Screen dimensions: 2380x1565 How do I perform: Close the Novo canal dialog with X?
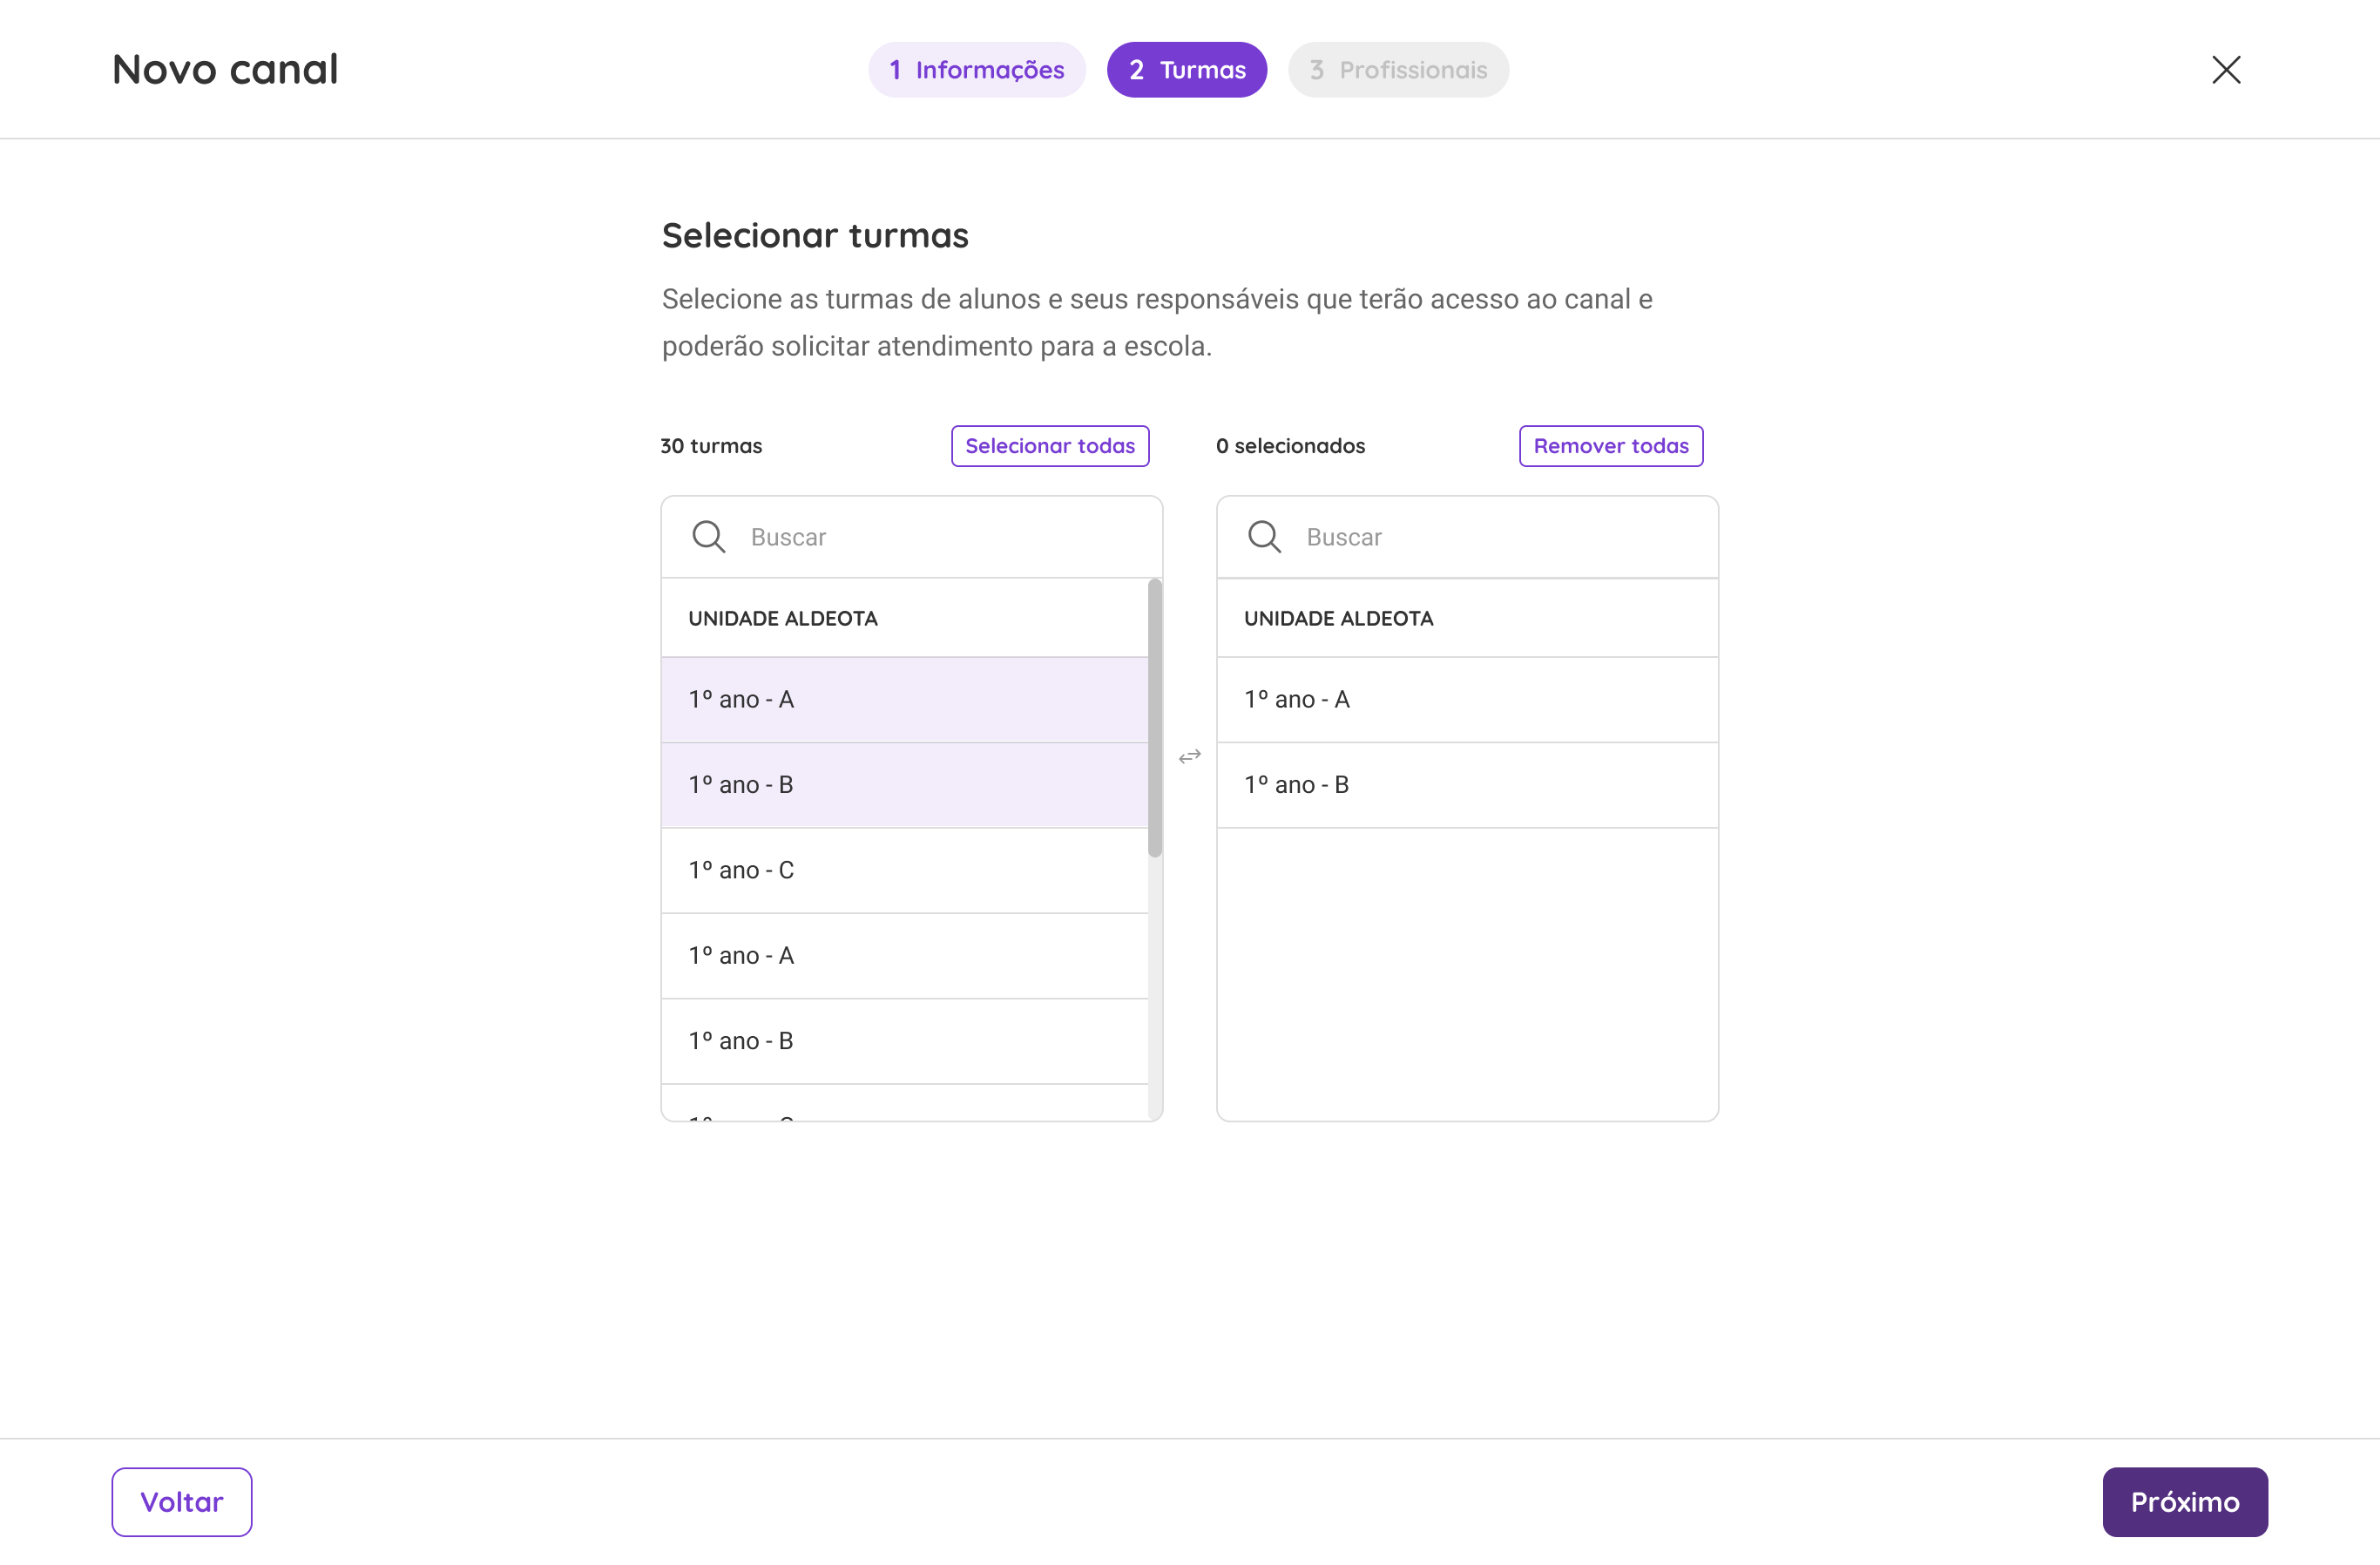tap(2226, 70)
